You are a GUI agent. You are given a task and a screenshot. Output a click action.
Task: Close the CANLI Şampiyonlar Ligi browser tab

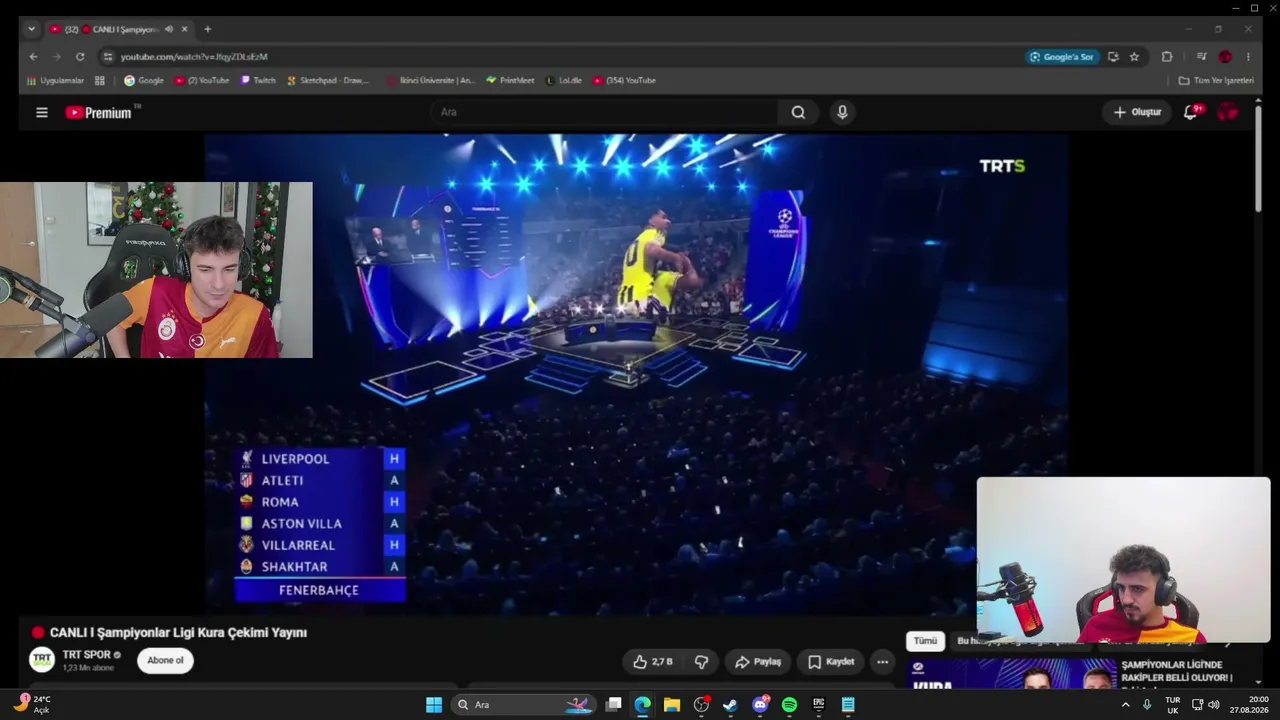pyautogui.click(x=184, y=29)
